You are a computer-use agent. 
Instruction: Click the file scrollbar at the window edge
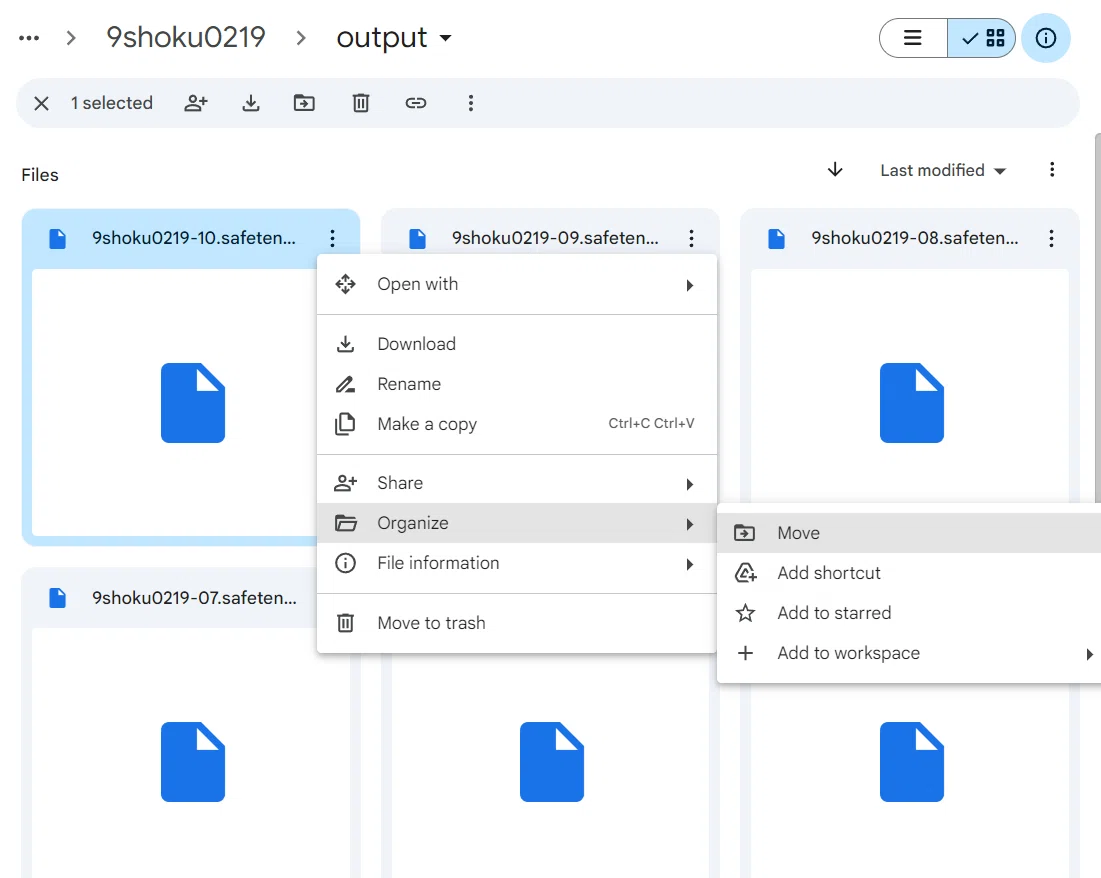tap(1097, 316)
